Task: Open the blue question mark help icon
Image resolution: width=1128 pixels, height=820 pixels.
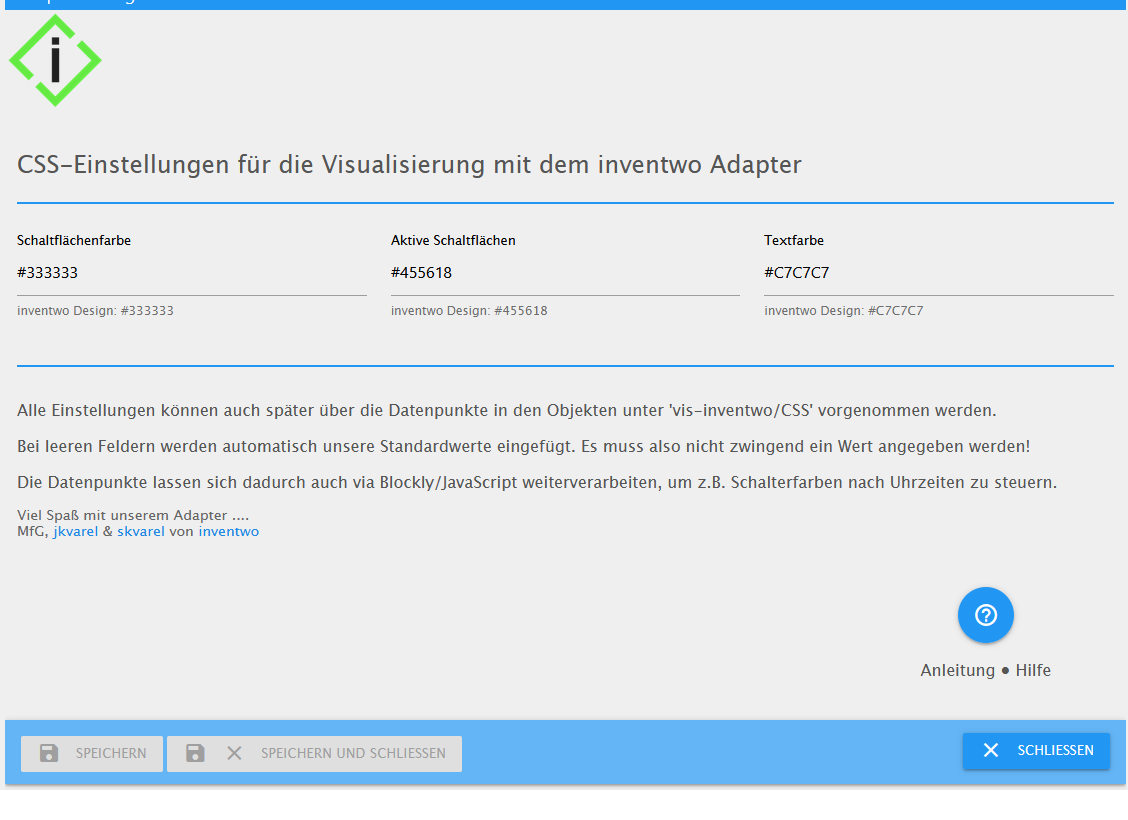Action: coord(986,615)
